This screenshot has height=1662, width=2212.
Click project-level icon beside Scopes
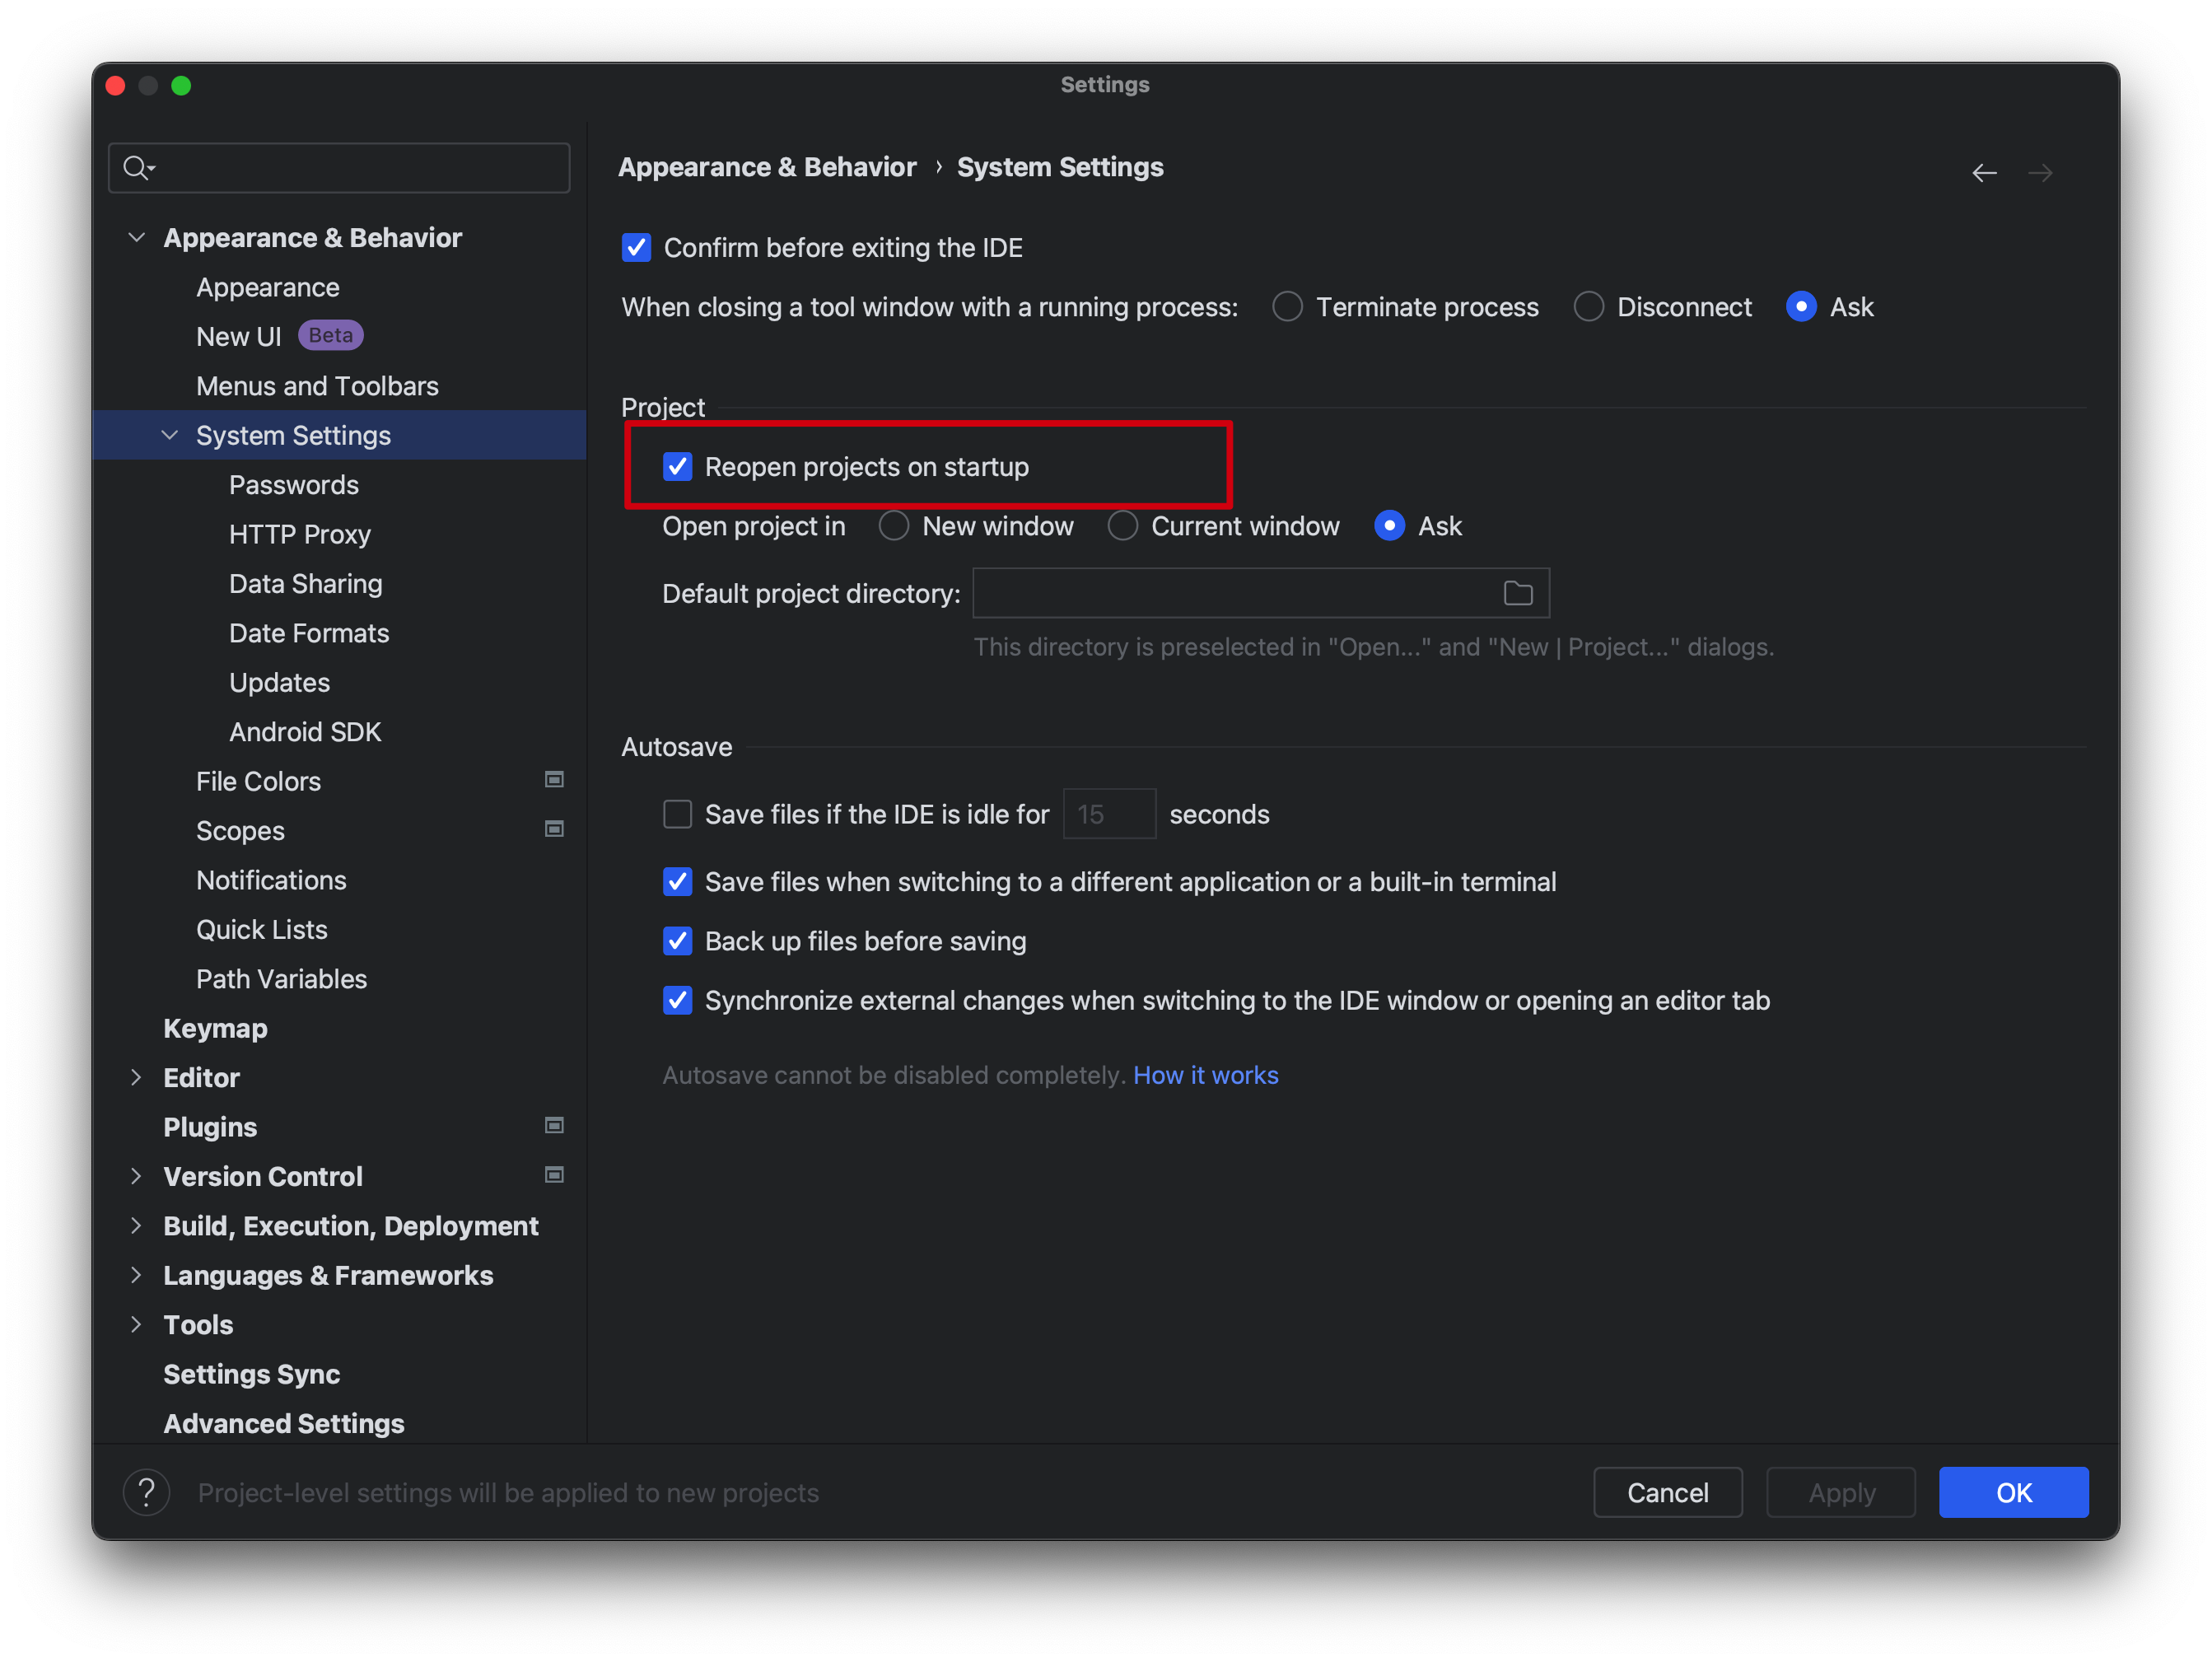click(x=554, y=829)
